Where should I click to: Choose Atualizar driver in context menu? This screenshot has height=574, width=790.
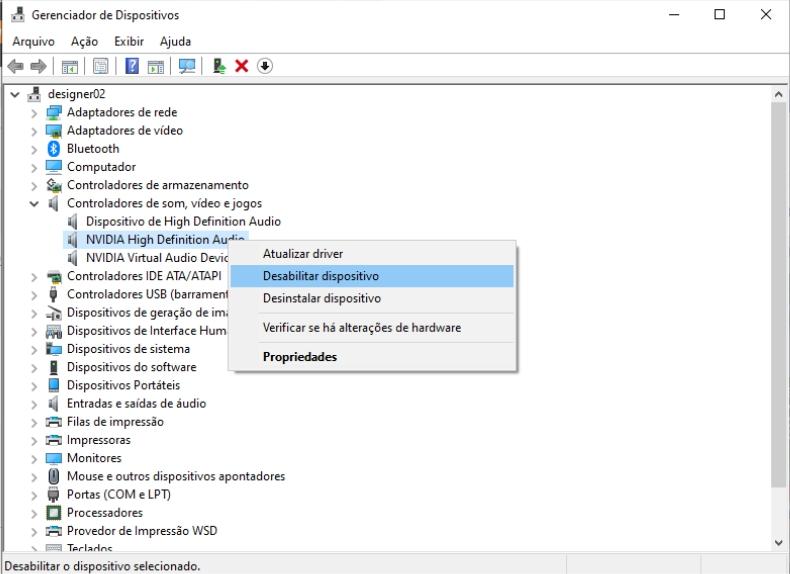point(372,253)
